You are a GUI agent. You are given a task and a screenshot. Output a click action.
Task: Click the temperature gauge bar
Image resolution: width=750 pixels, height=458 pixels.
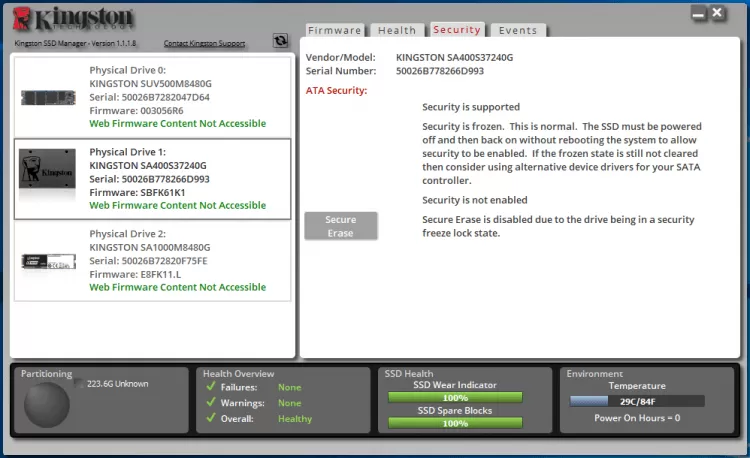pos(636,401)
